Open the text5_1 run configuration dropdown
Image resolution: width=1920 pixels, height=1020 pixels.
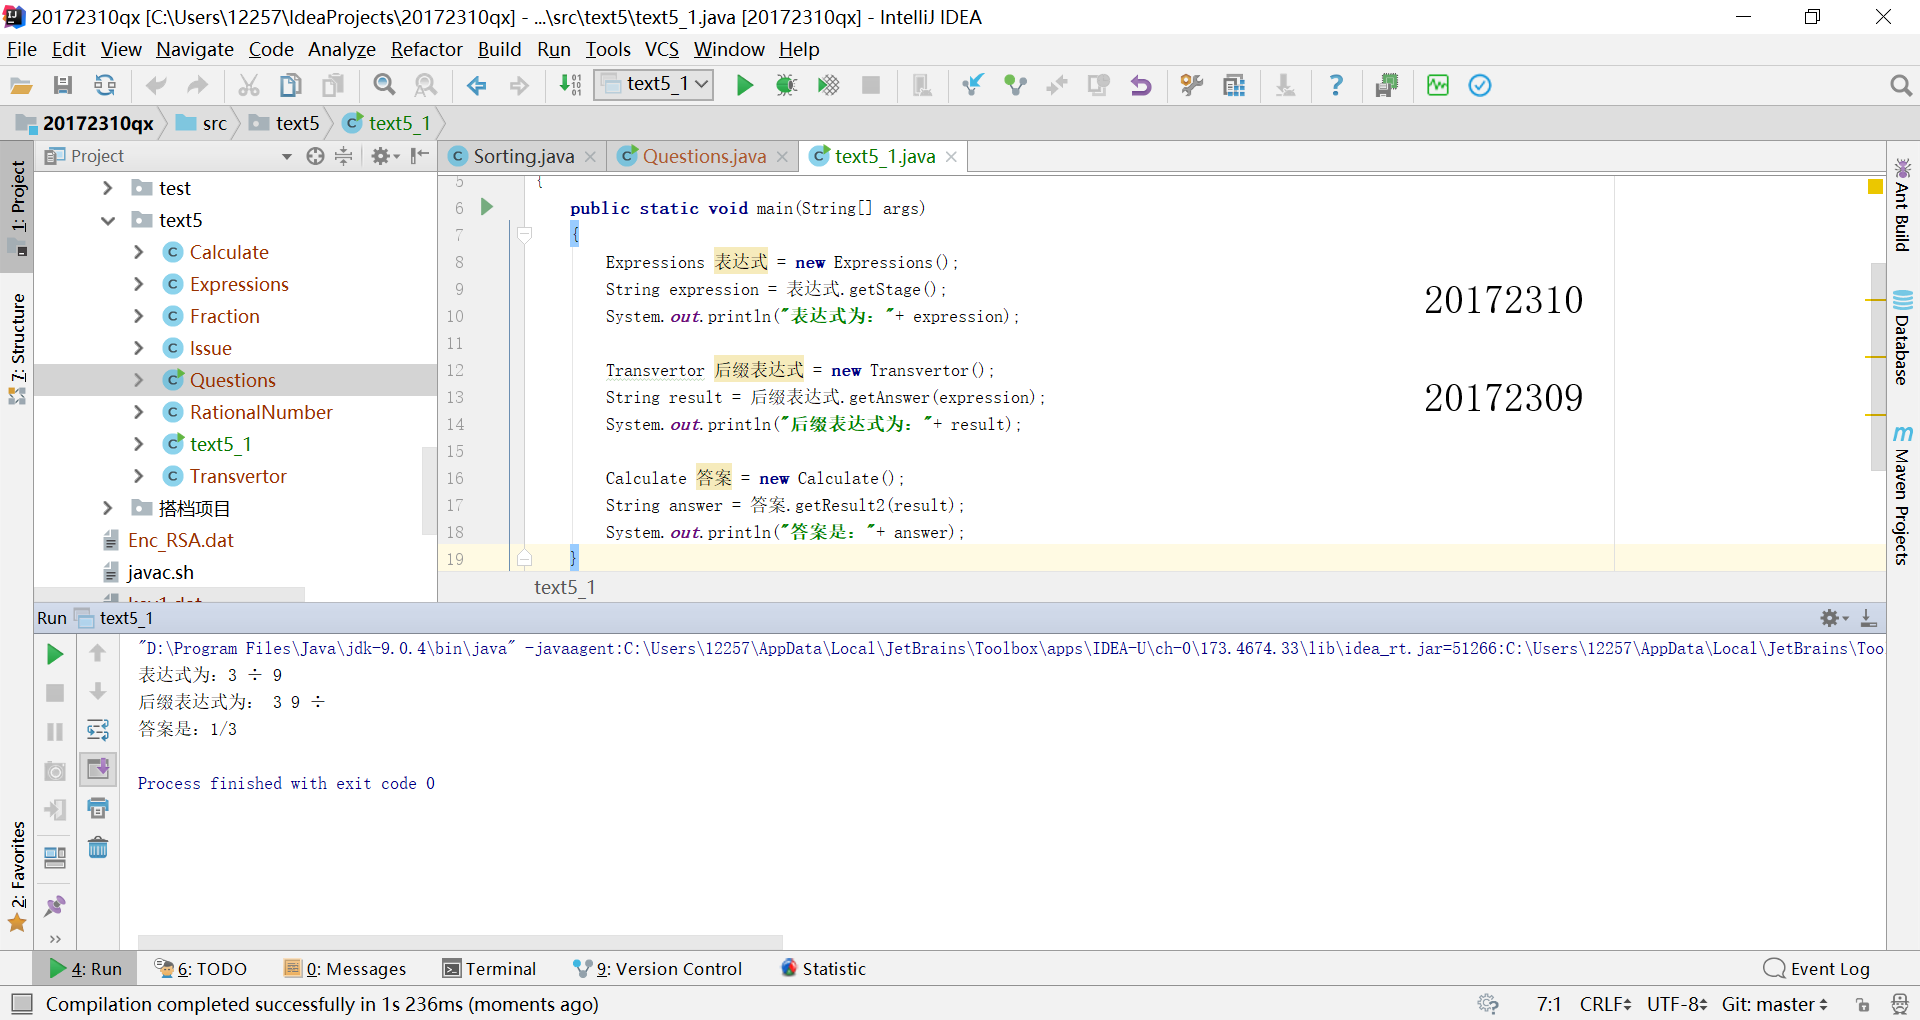[654, 84]
